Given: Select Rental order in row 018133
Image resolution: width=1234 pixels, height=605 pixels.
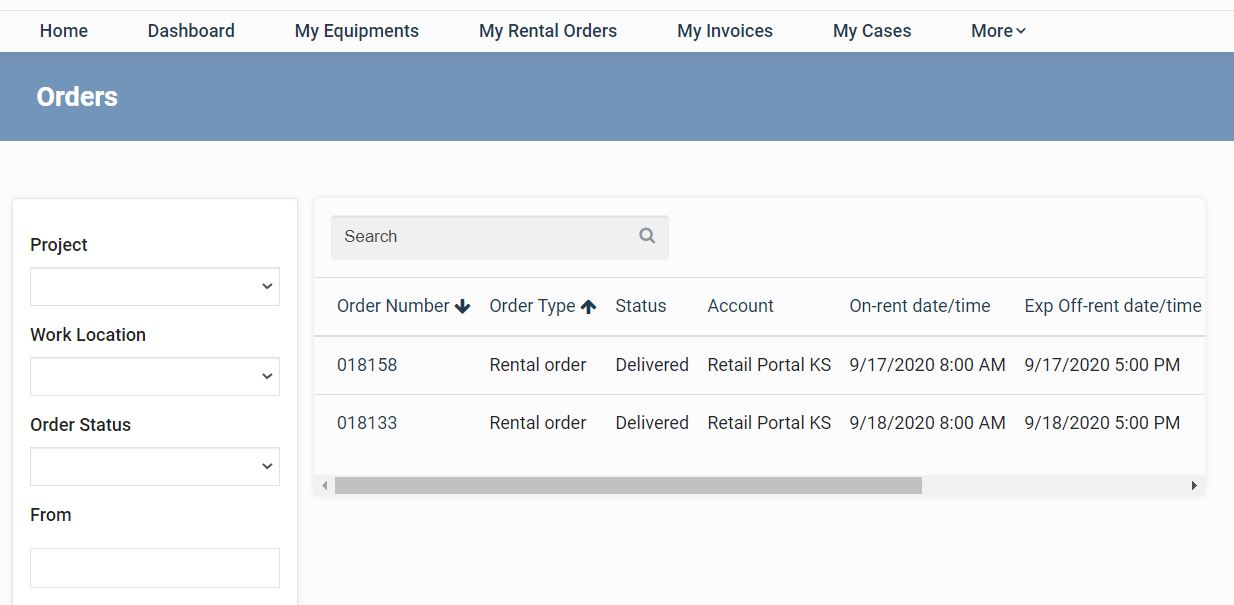Looking at the screenshot, I should [538, 423].
